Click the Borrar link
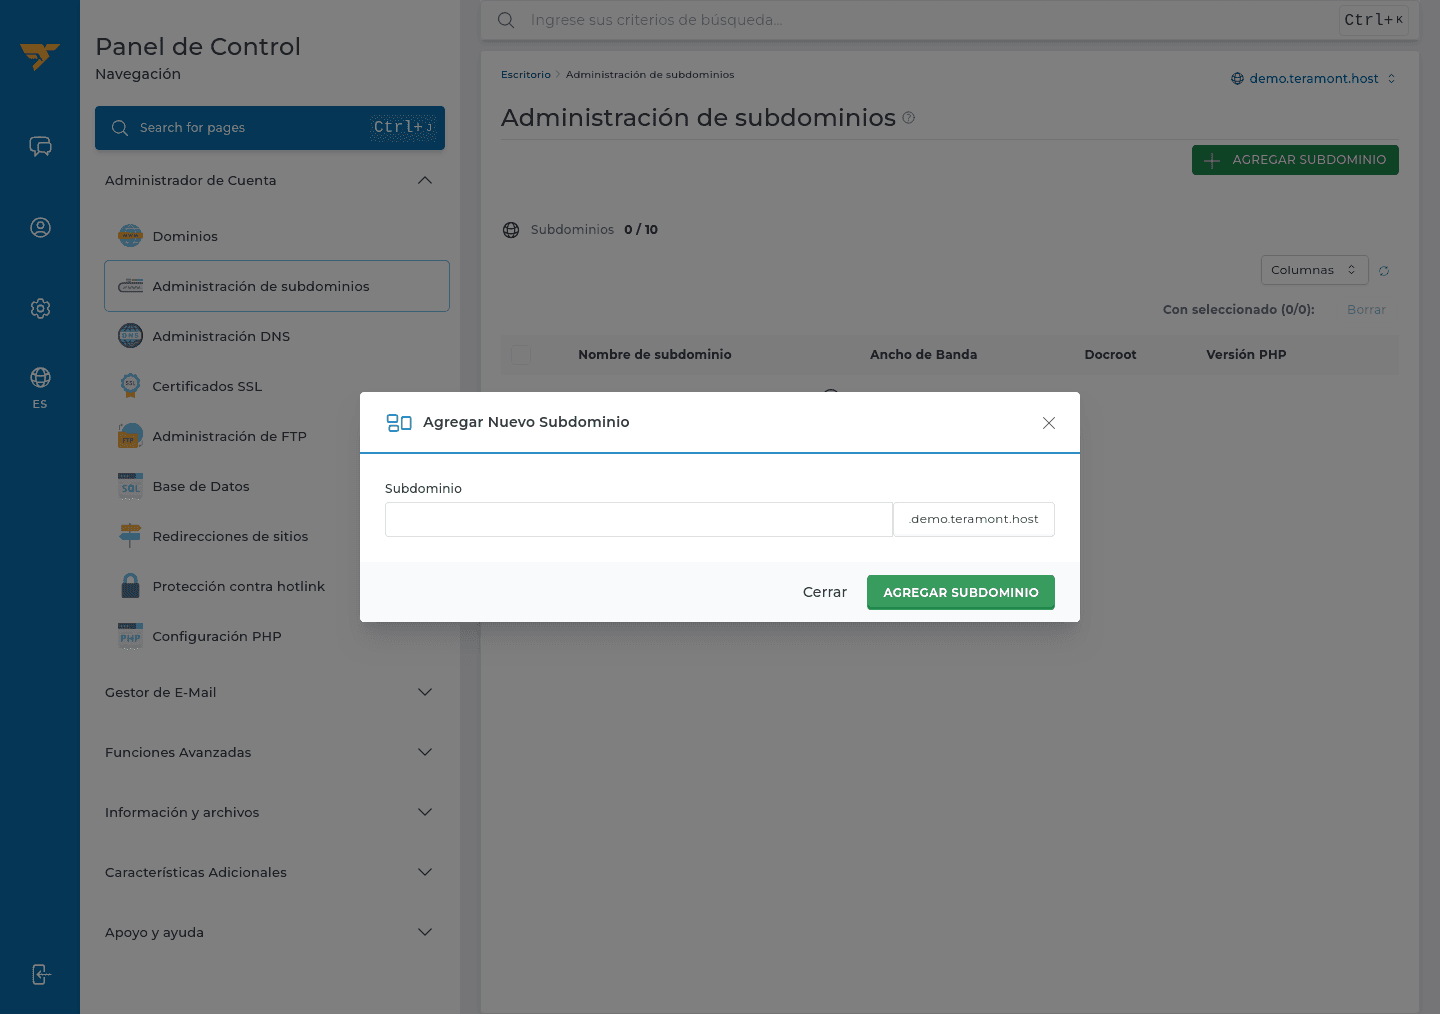 click(1366, 310)
